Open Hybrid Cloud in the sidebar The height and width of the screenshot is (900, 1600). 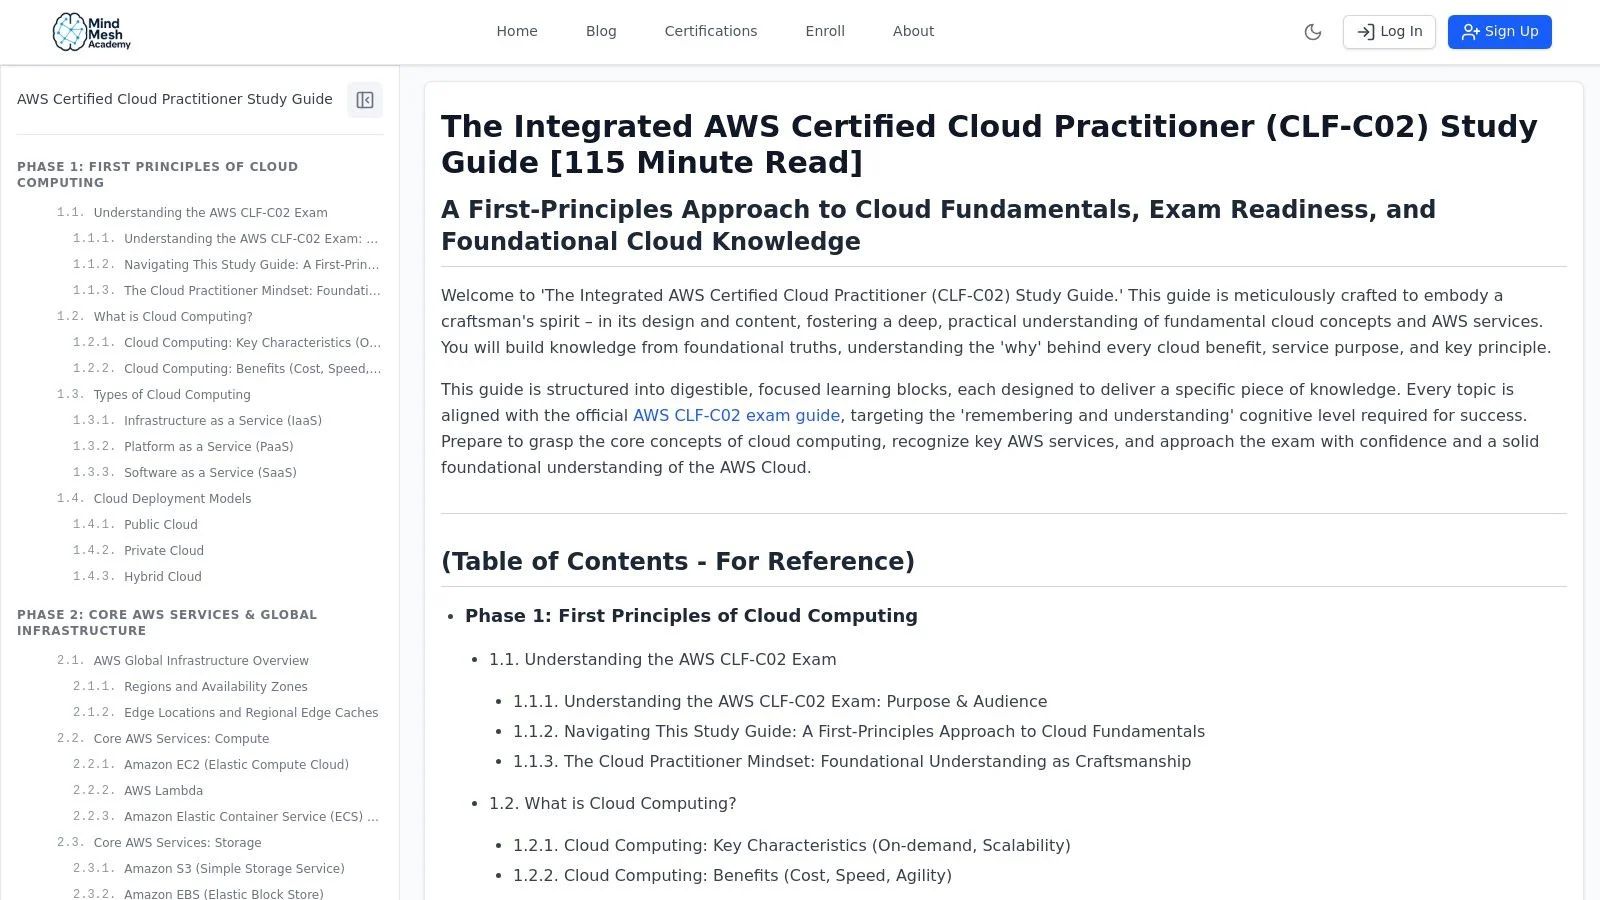(163, 577)
